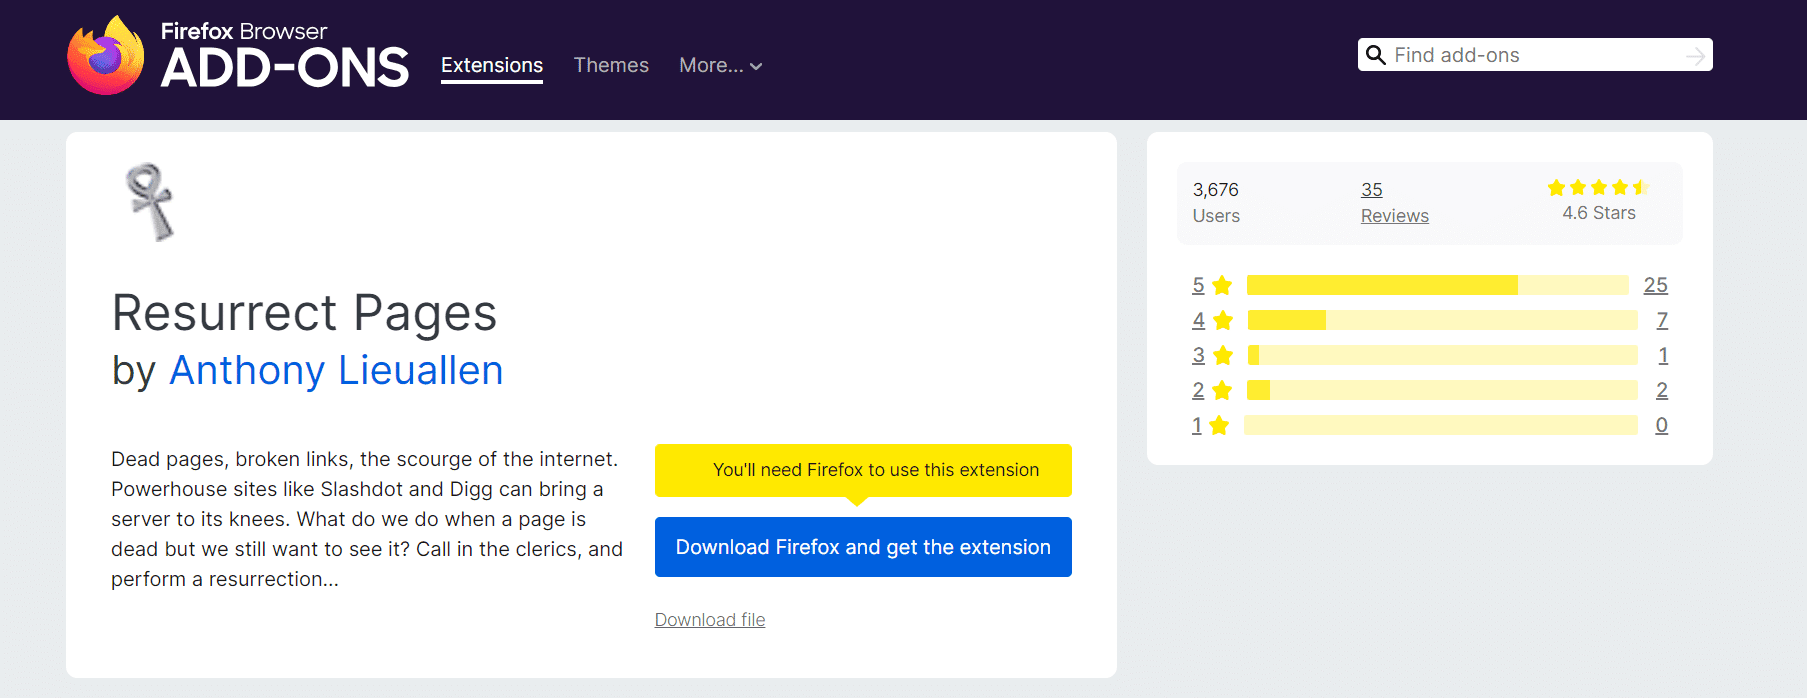The width and height of the screenshot is (1807, 698).
Task: Click the star beside 3 rating
Action: 1222,356
